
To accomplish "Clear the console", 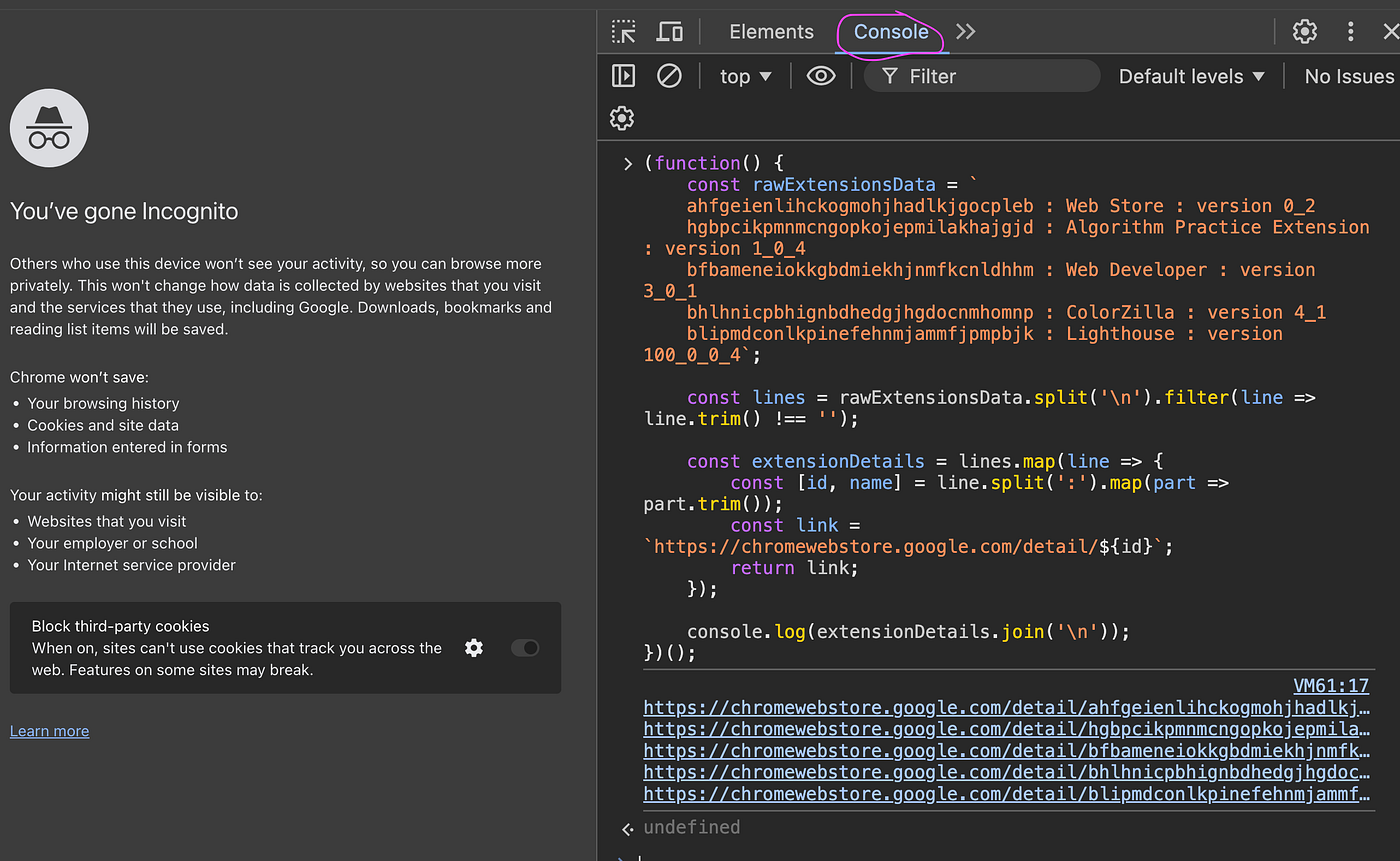I will (669, 76).
